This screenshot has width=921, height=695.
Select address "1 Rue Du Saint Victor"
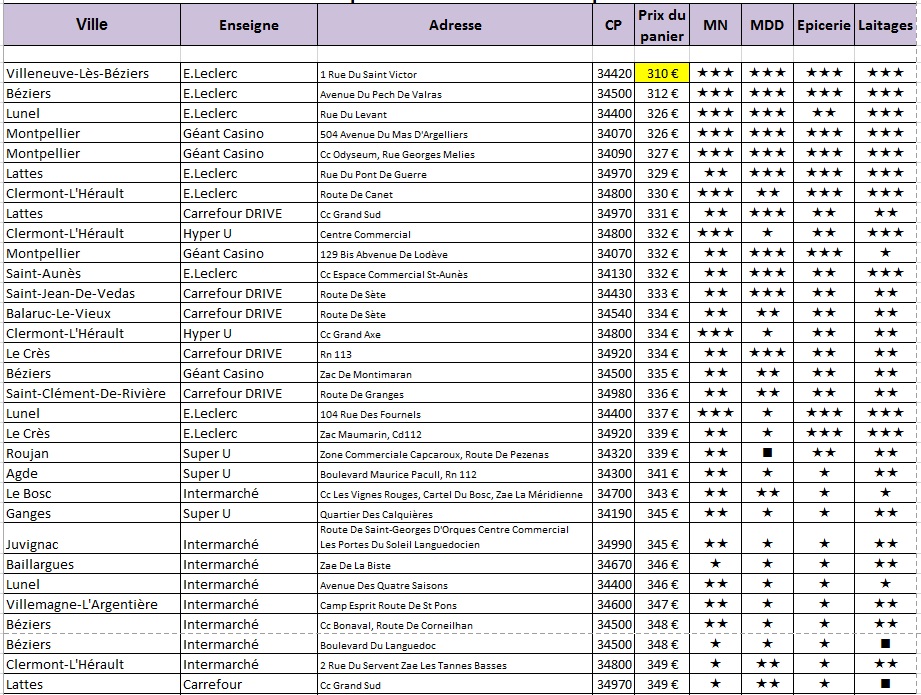pos(455,73)
